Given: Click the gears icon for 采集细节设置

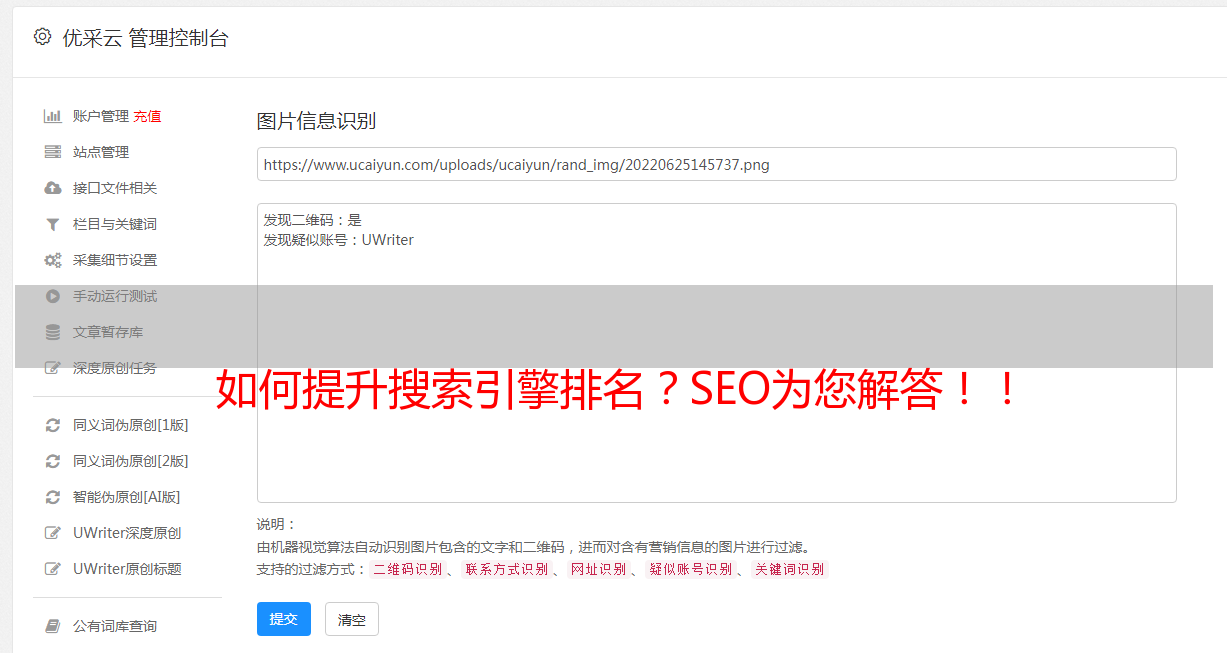Looking at the screenshot, I should (53, 260).
